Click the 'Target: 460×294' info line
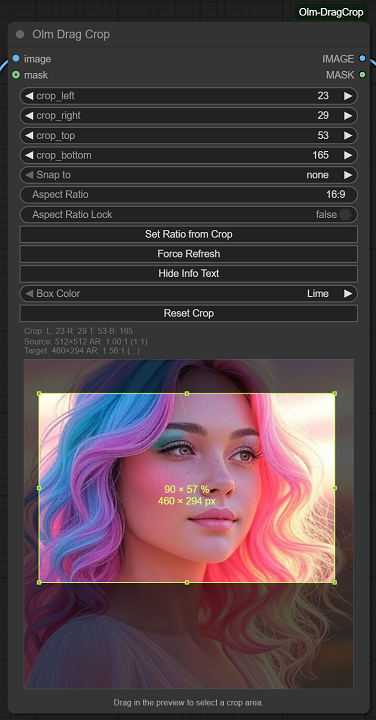 tap(82, 351)
